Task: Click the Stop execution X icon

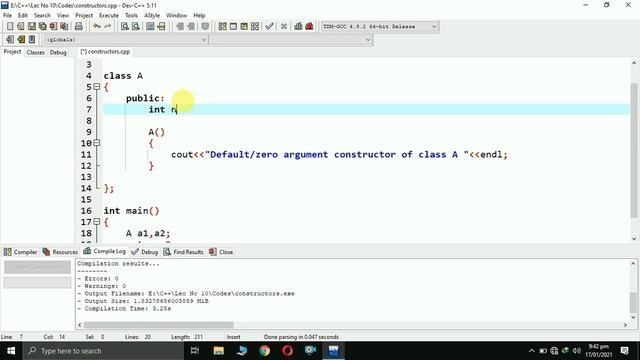Action: 284,27
